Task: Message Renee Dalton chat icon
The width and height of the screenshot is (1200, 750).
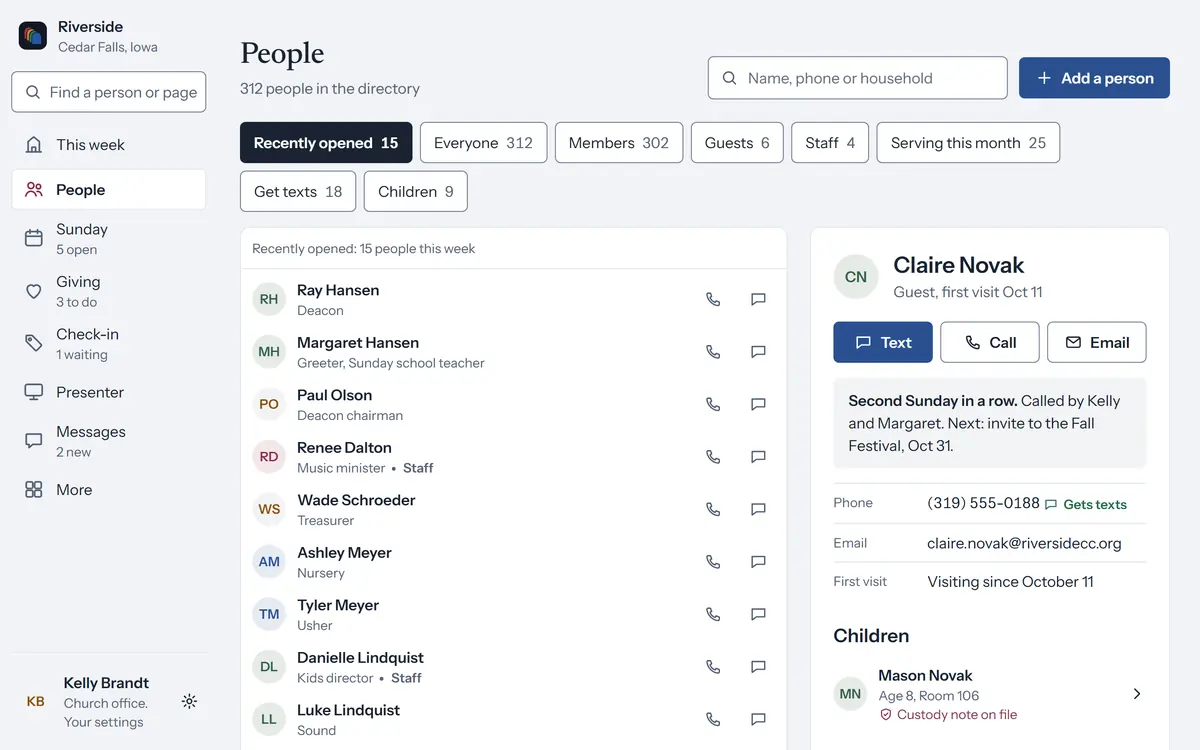Action: click(x=758, y=457)
